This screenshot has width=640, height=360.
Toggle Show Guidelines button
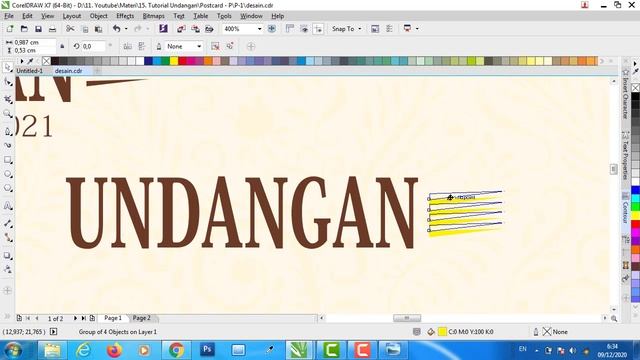pos(318,29)
